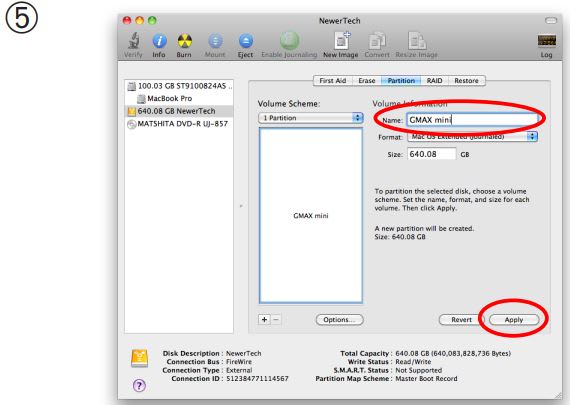The image size is (570, 405).
Task: Click the Resize Image toolbar icon
Action: pos(417,45)
